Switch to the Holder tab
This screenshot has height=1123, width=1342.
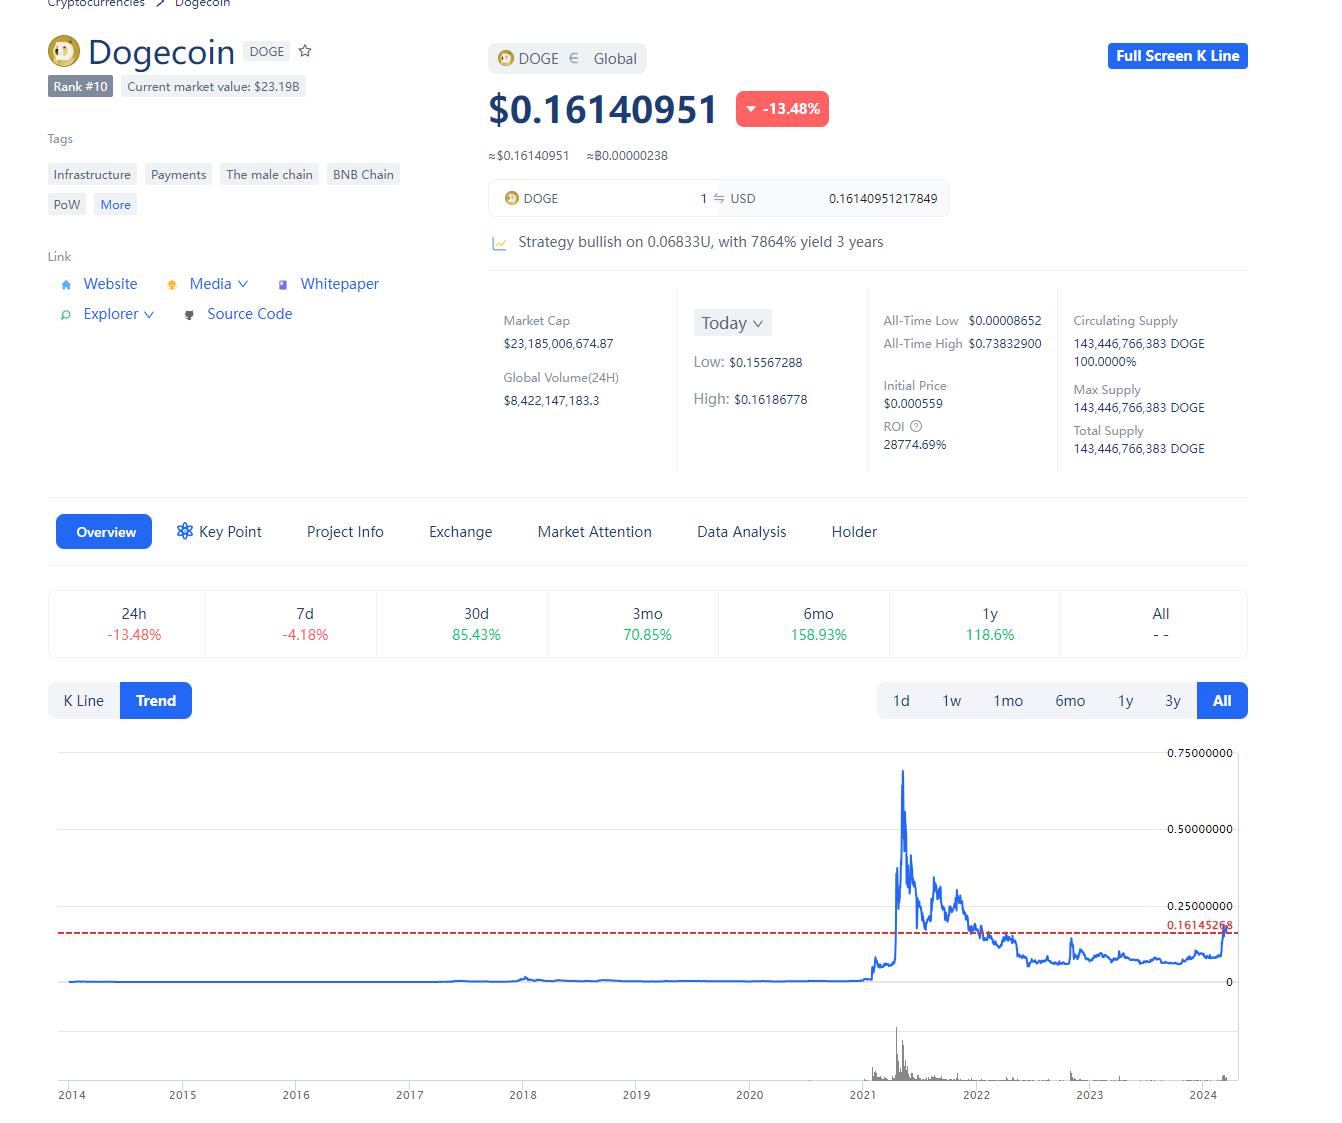click(854, 532)
